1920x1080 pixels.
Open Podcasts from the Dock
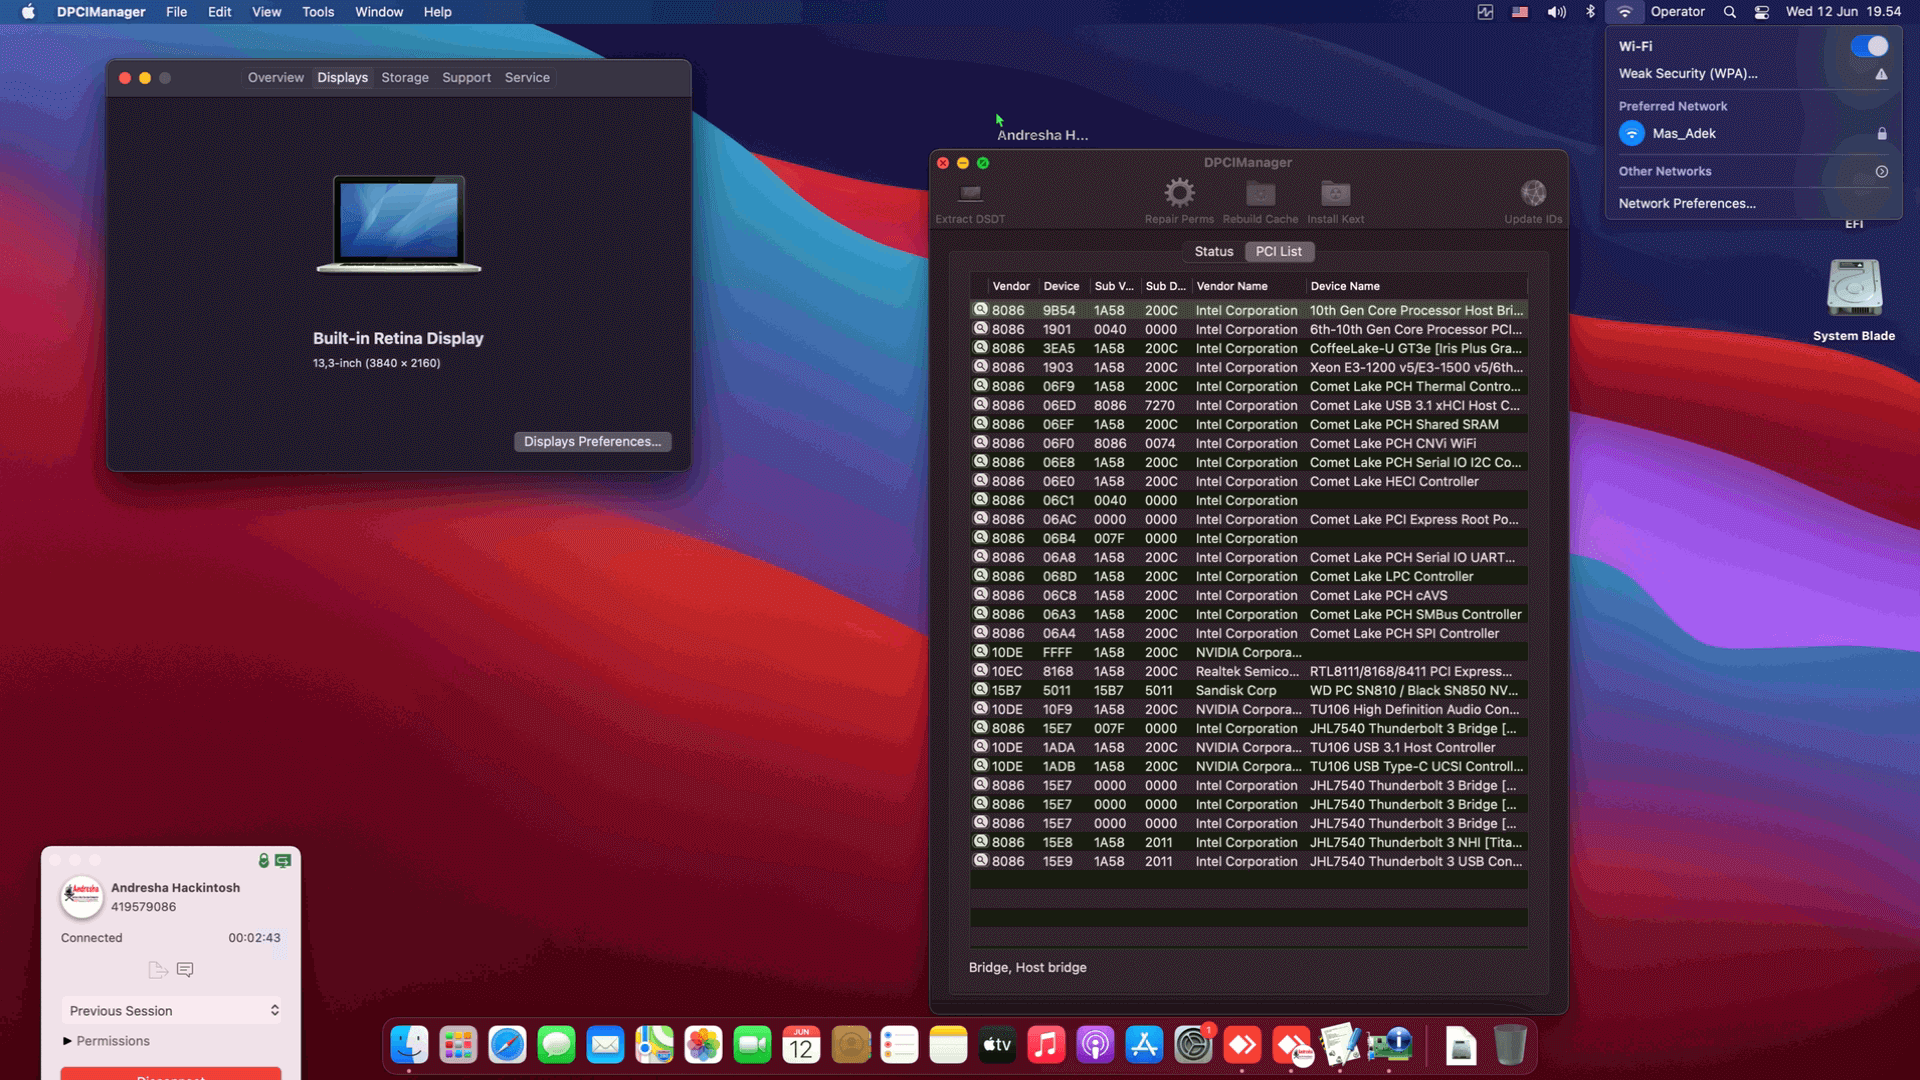pyautogui.click(x=1095, y=1045)
